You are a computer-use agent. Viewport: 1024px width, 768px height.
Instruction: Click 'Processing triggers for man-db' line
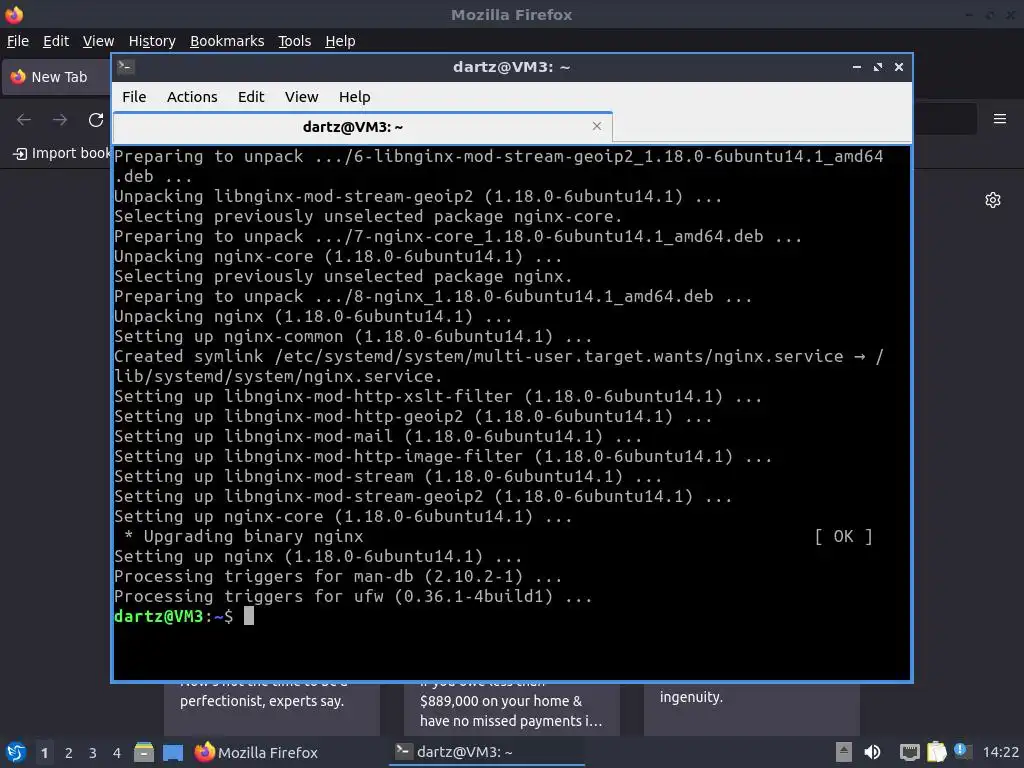tap(338, 576)
